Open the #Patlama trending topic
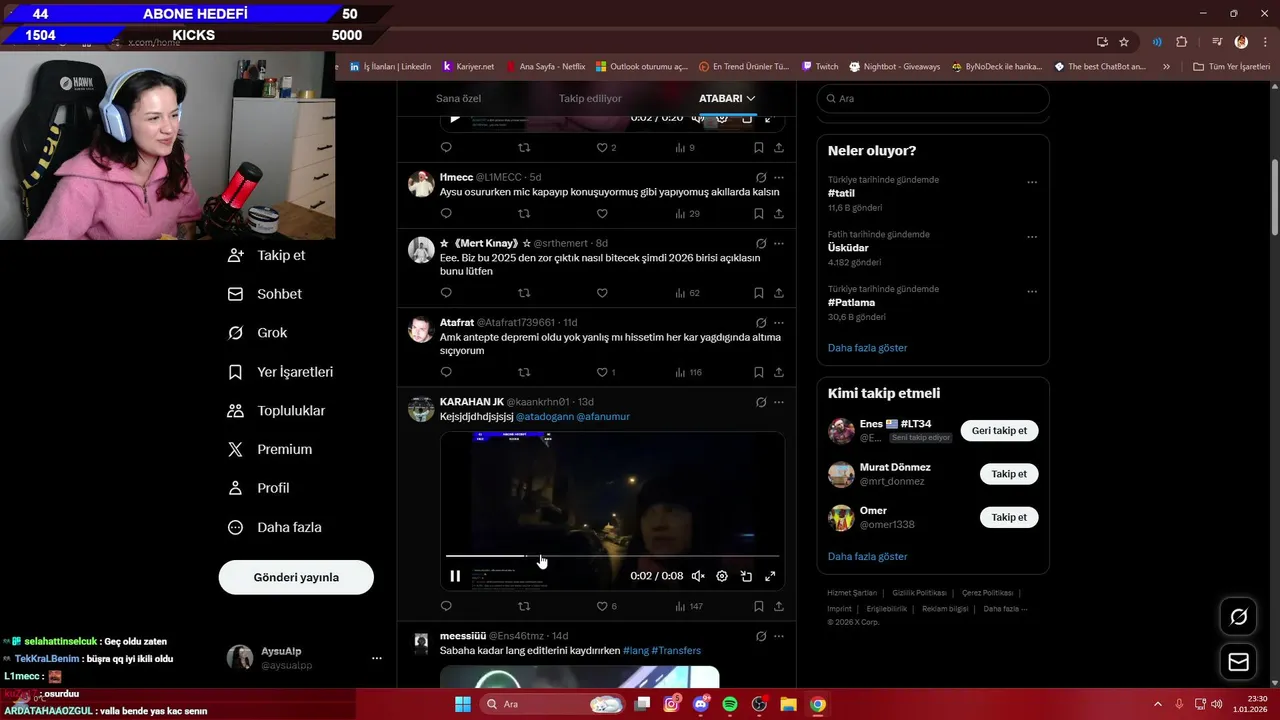This screenshot has height=720, width=1280. coord(851,302)
